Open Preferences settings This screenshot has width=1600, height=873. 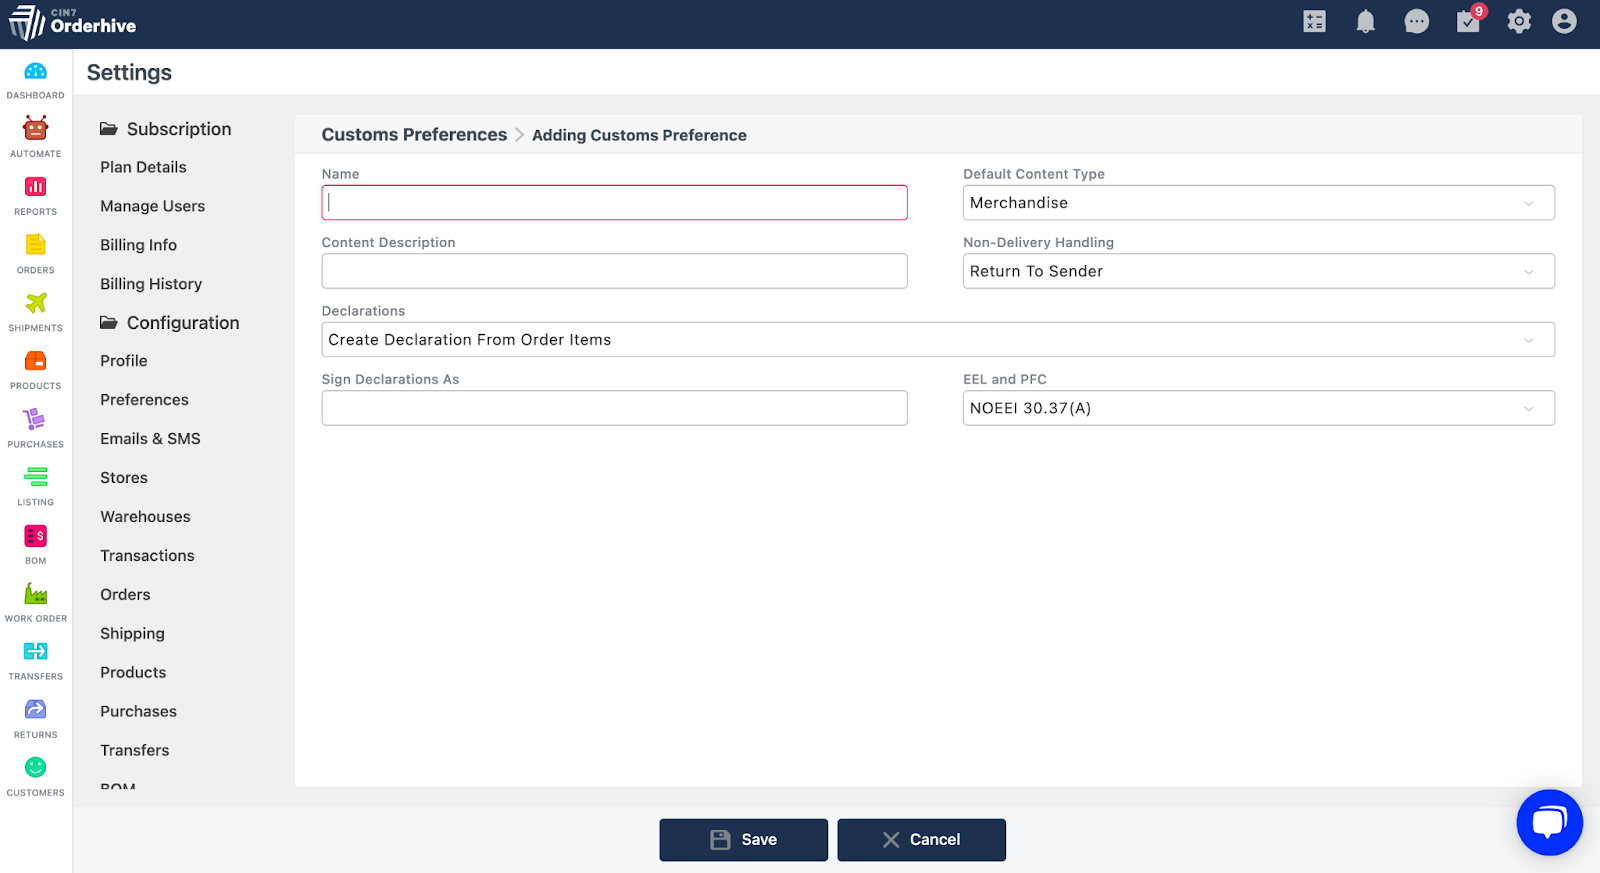[144, 400]
